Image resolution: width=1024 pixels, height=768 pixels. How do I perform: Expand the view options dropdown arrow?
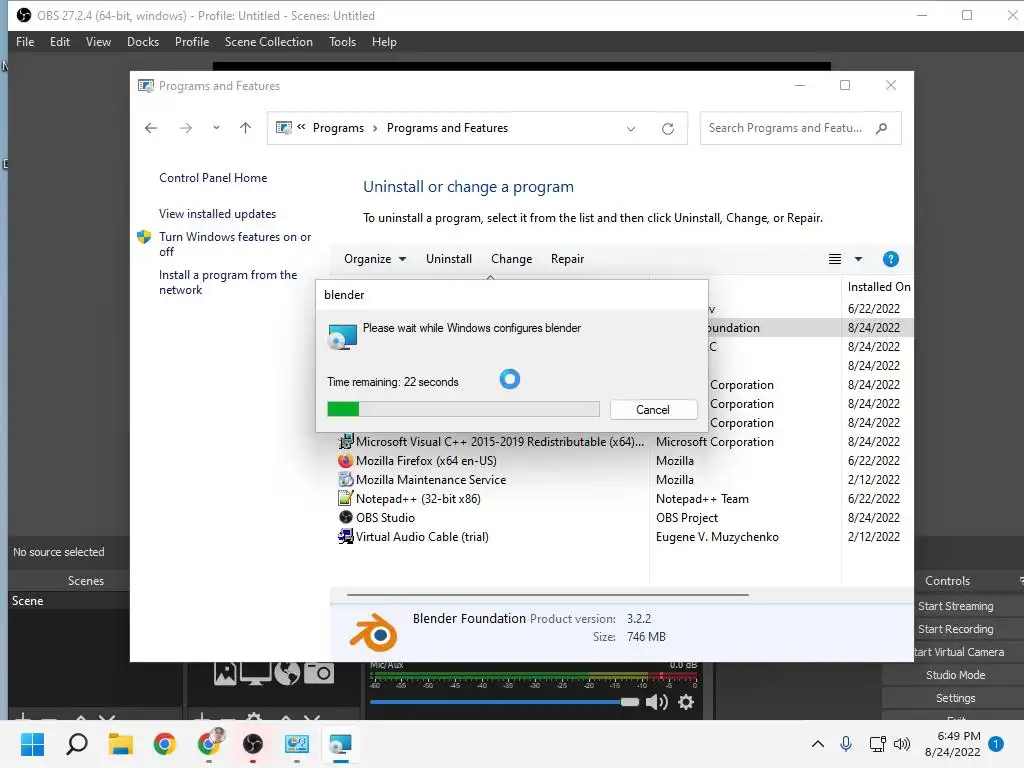[858, 259]
